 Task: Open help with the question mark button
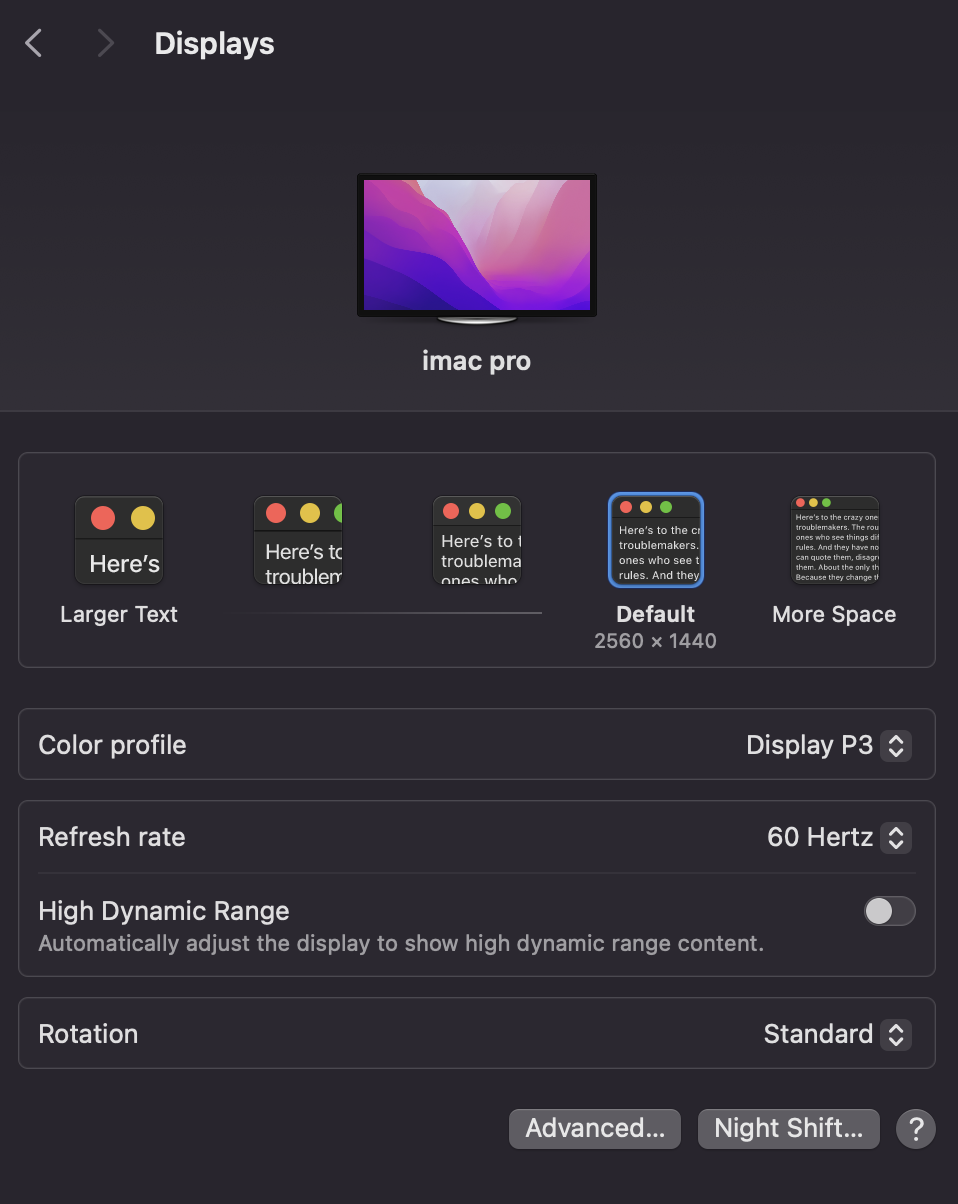(x=916, y=1129)
